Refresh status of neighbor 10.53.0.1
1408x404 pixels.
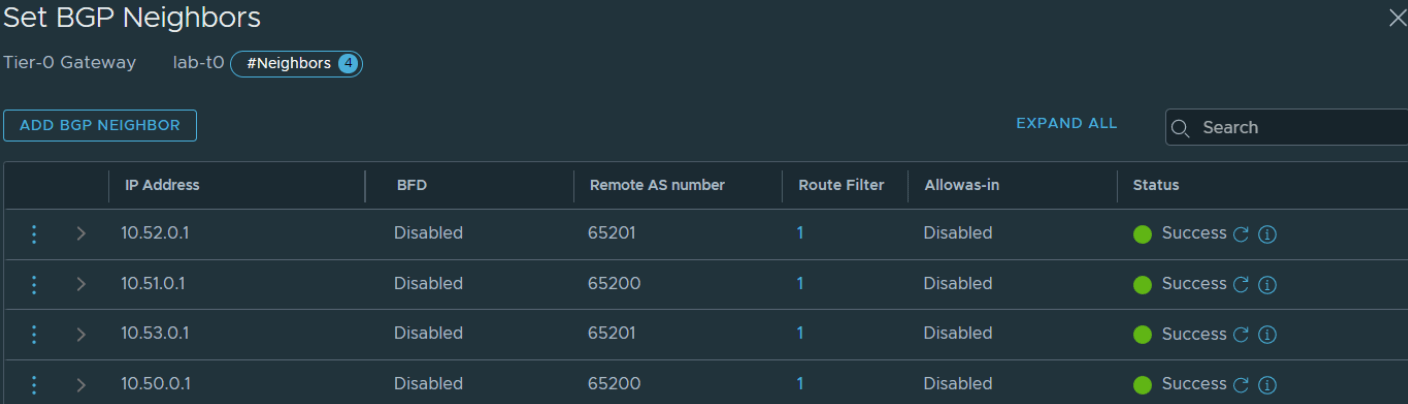[1241, 334]
